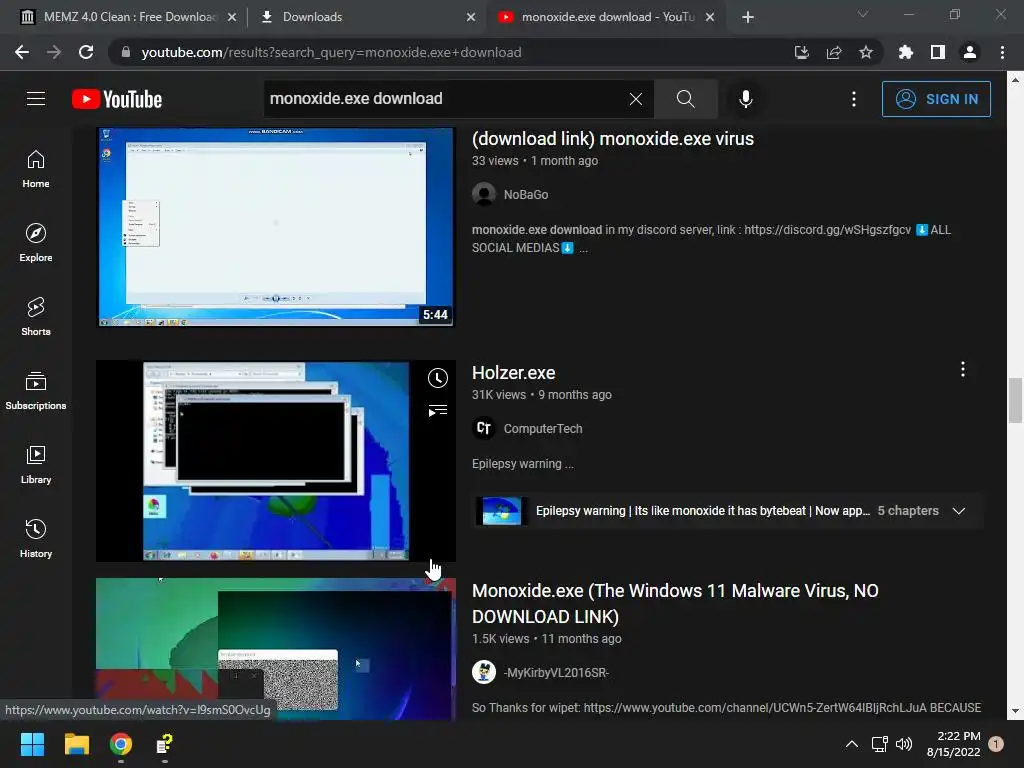Click the address bar URL
Viewport: 1024px width, 768px height.
[331, 52]
